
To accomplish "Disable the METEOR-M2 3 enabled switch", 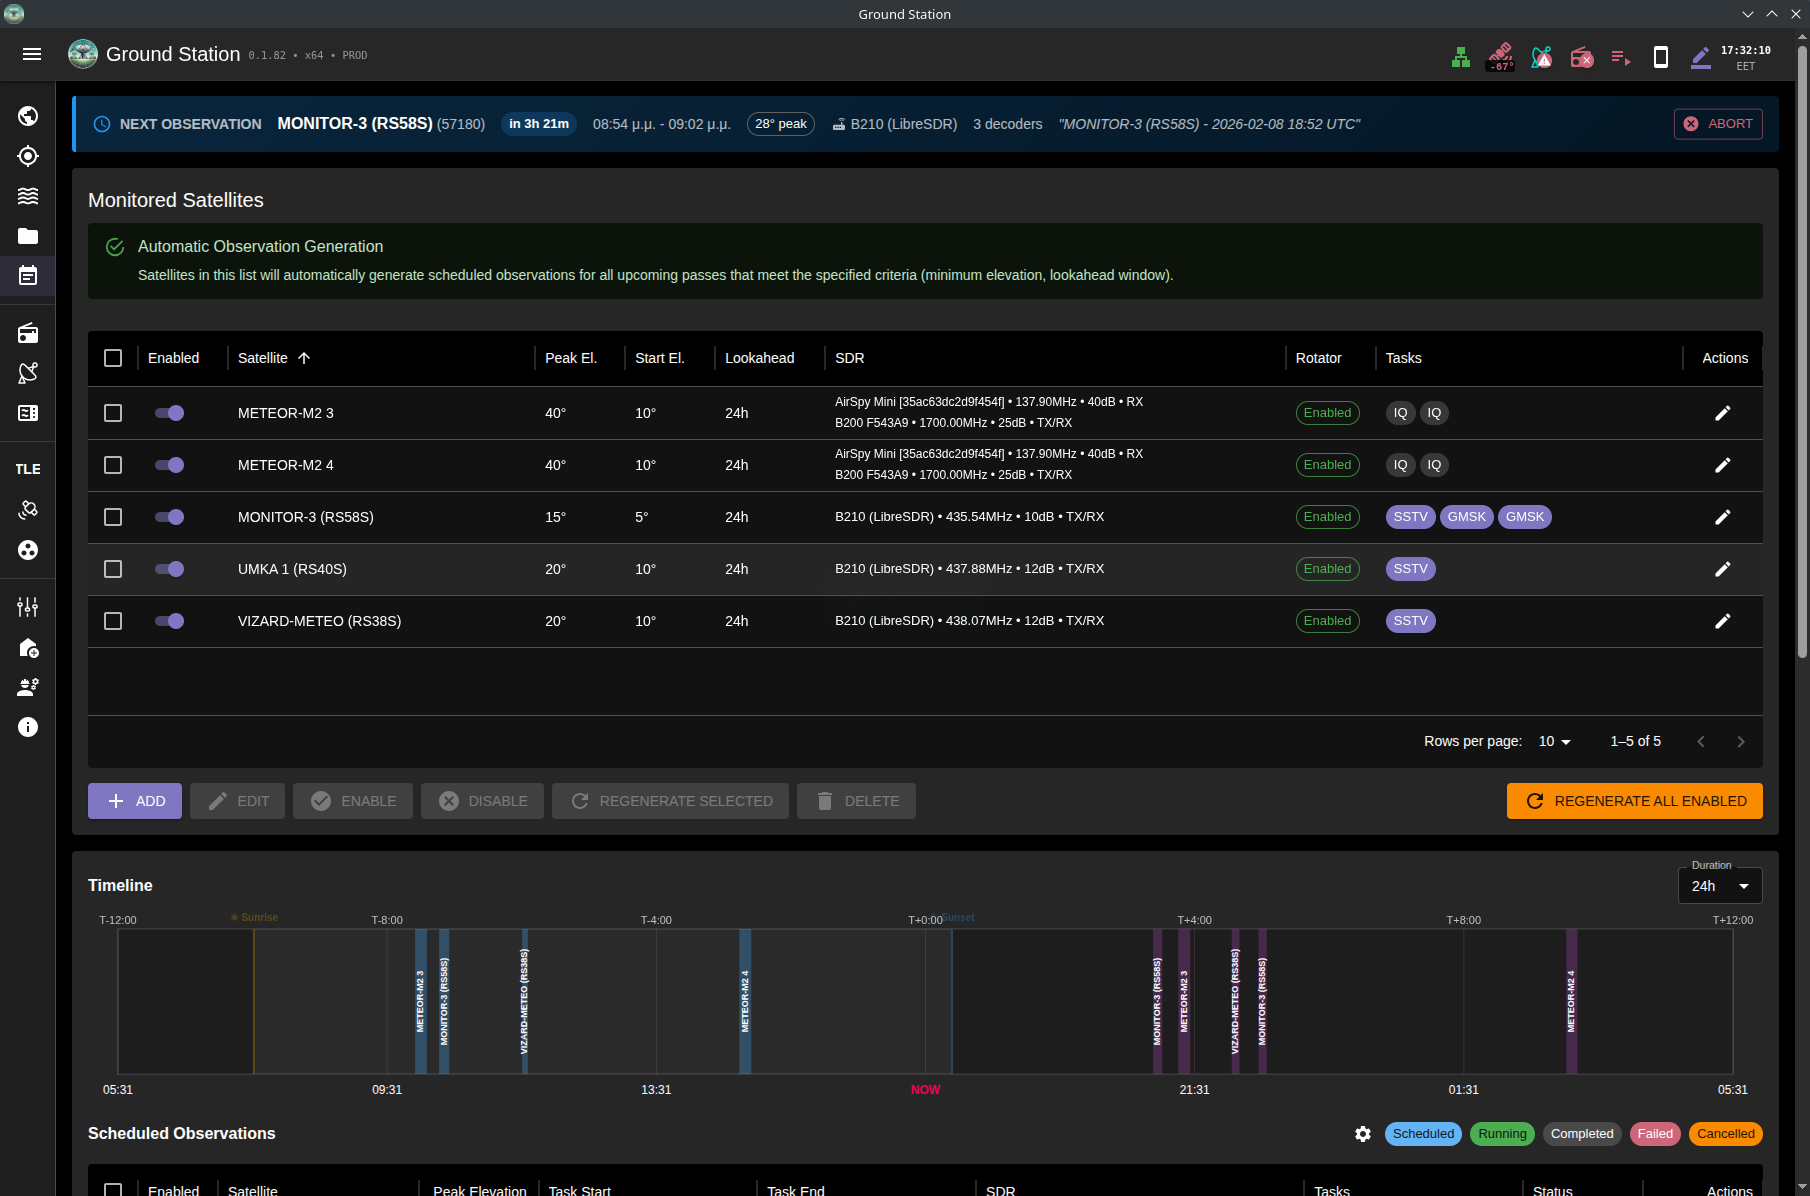I will pyautogui.click(x=169, y=413).
